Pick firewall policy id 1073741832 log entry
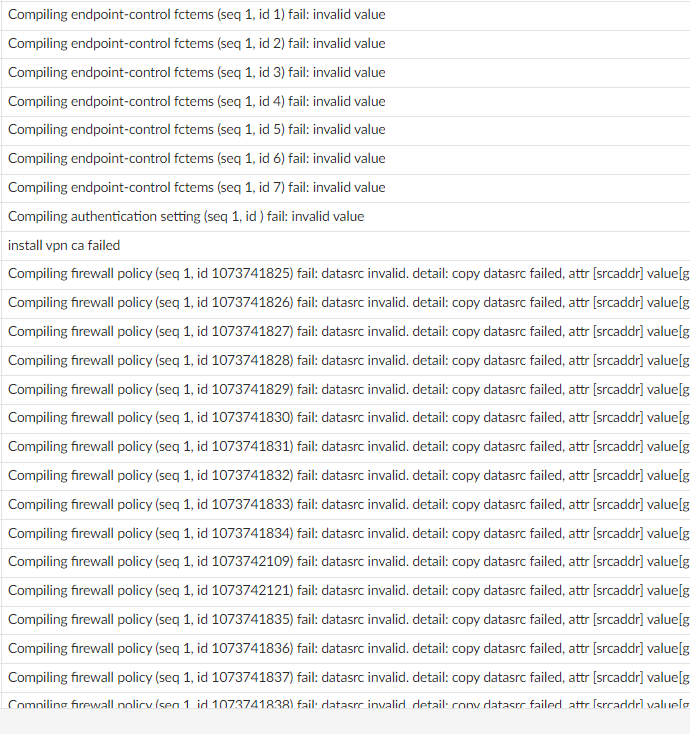 coord(345,476)
